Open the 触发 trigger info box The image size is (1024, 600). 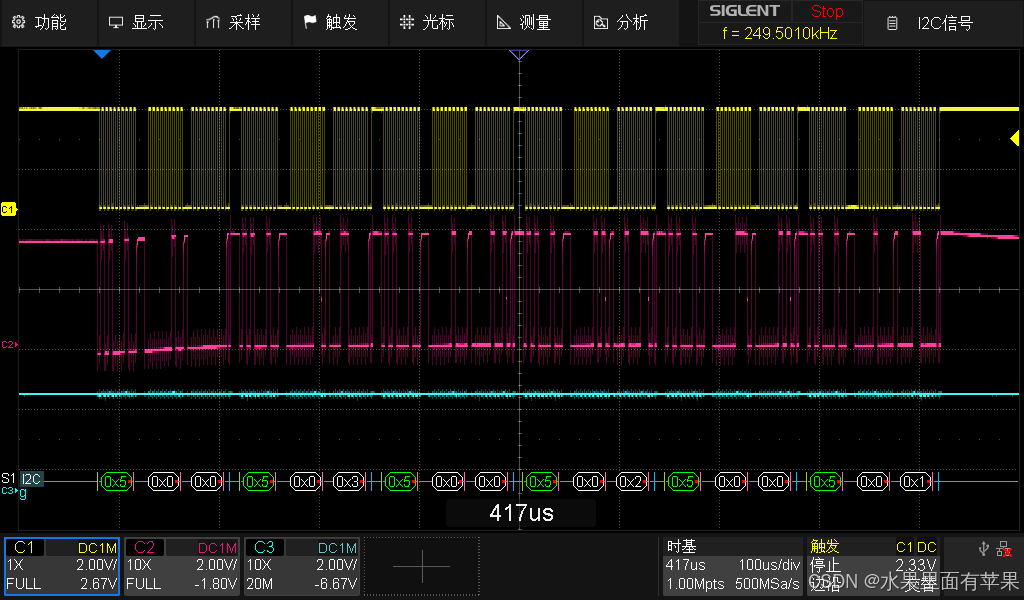(873, 567)
